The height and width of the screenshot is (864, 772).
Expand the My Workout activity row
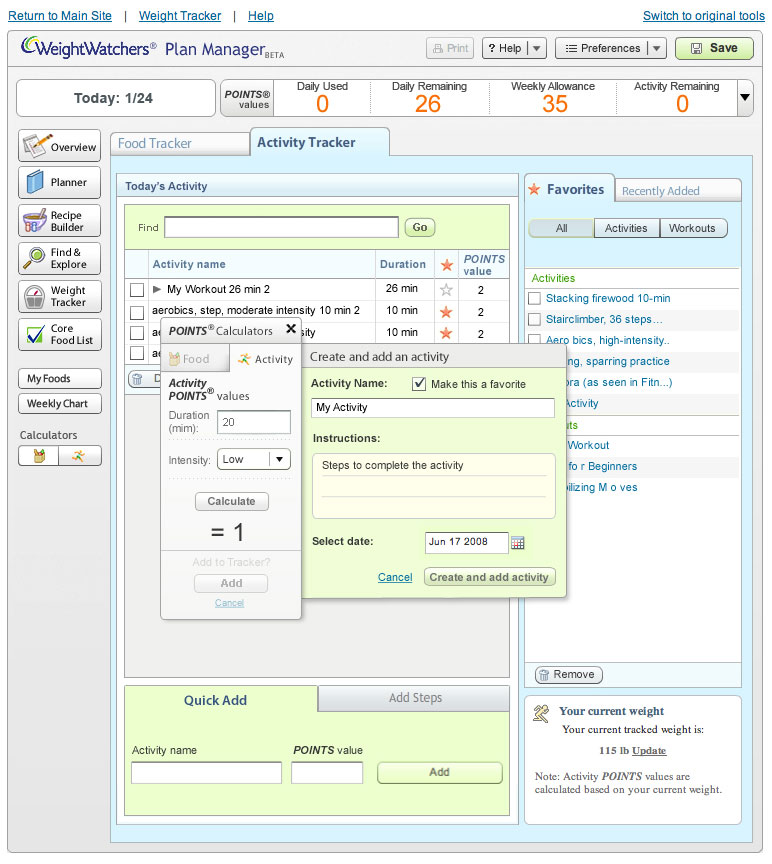157,290
